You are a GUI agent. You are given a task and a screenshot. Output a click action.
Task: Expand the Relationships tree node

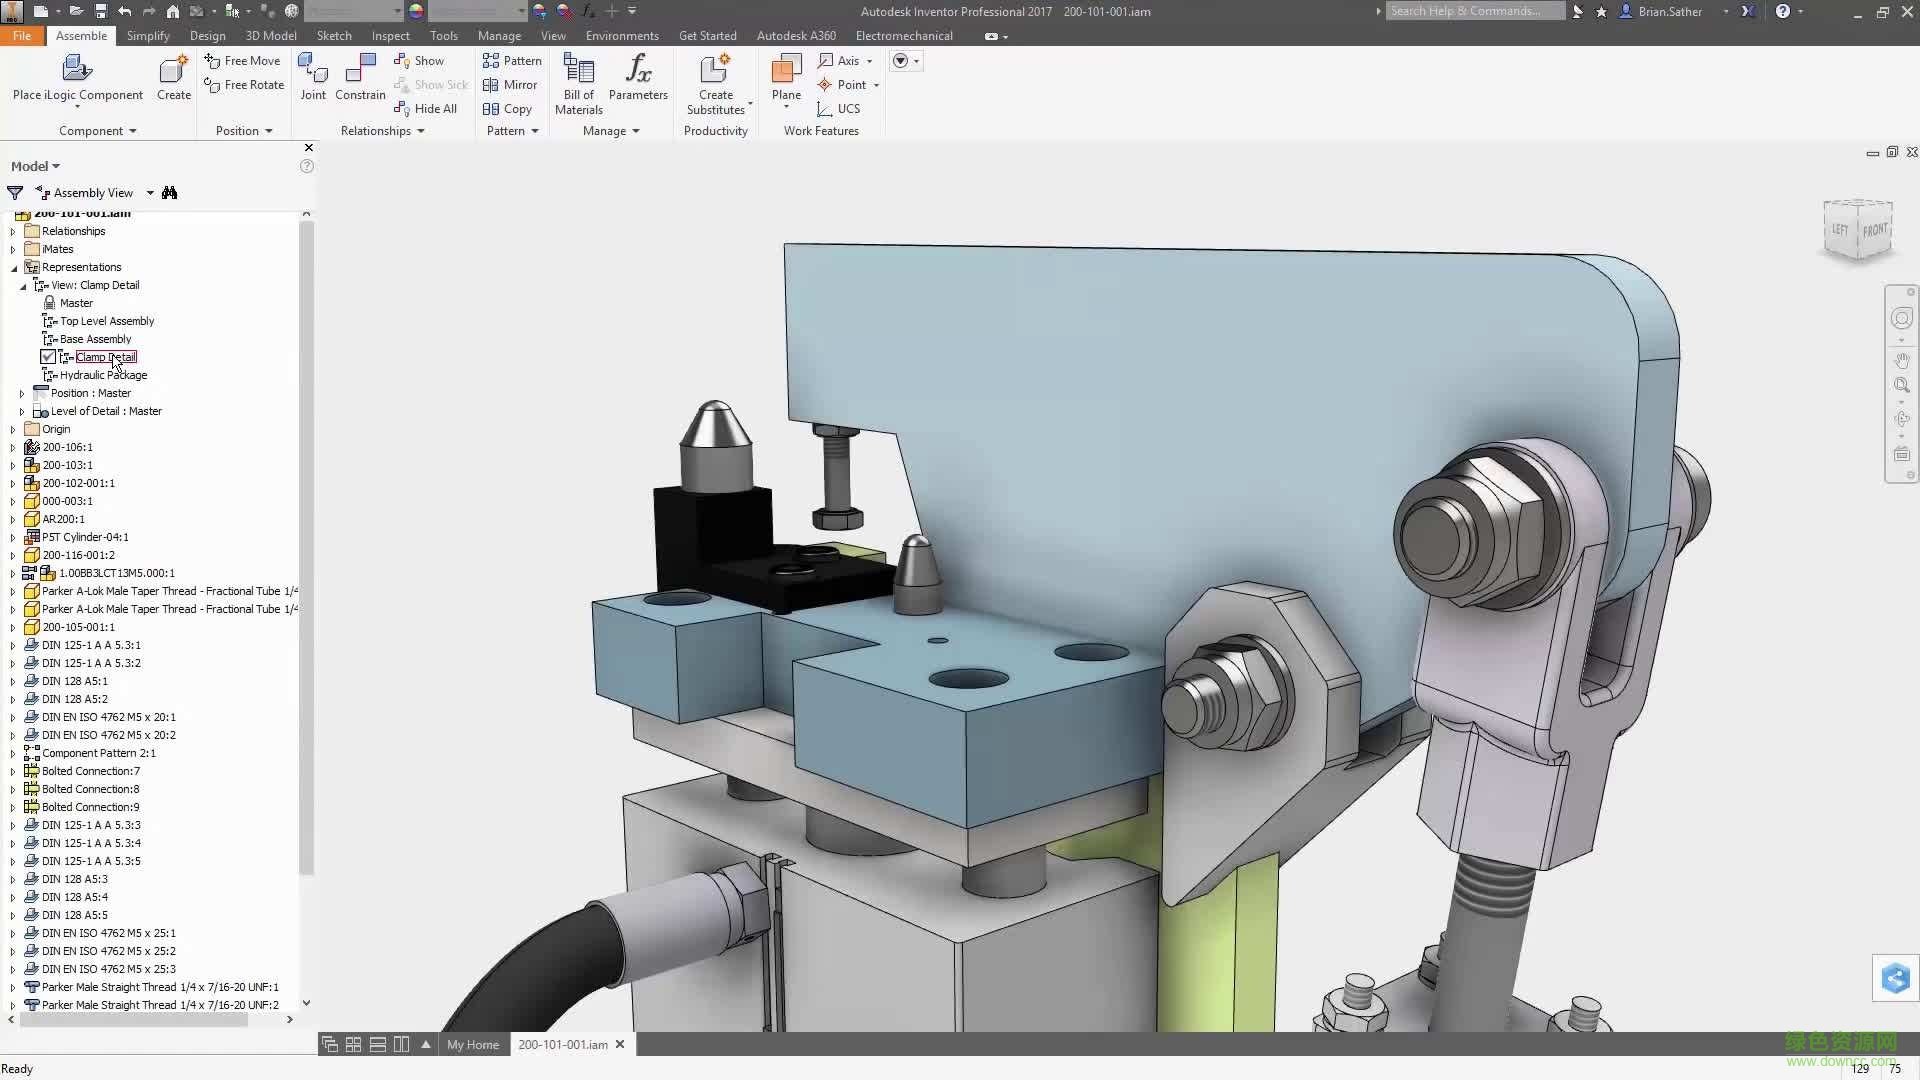click(x=13, y=231)
